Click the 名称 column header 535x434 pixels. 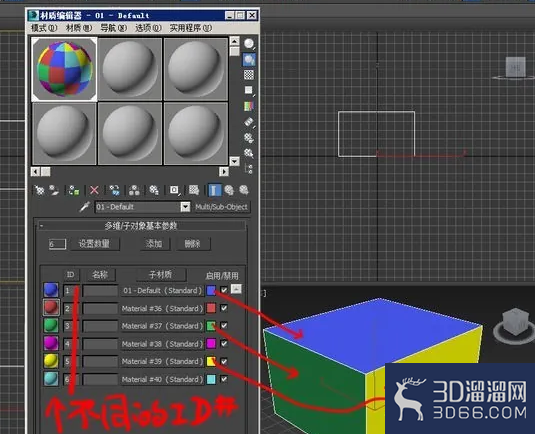pos(100,274)
